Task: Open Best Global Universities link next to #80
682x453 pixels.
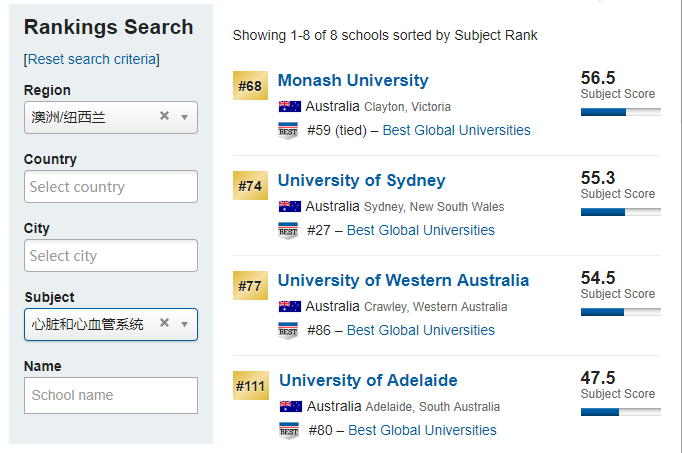Action: (422, 430)
